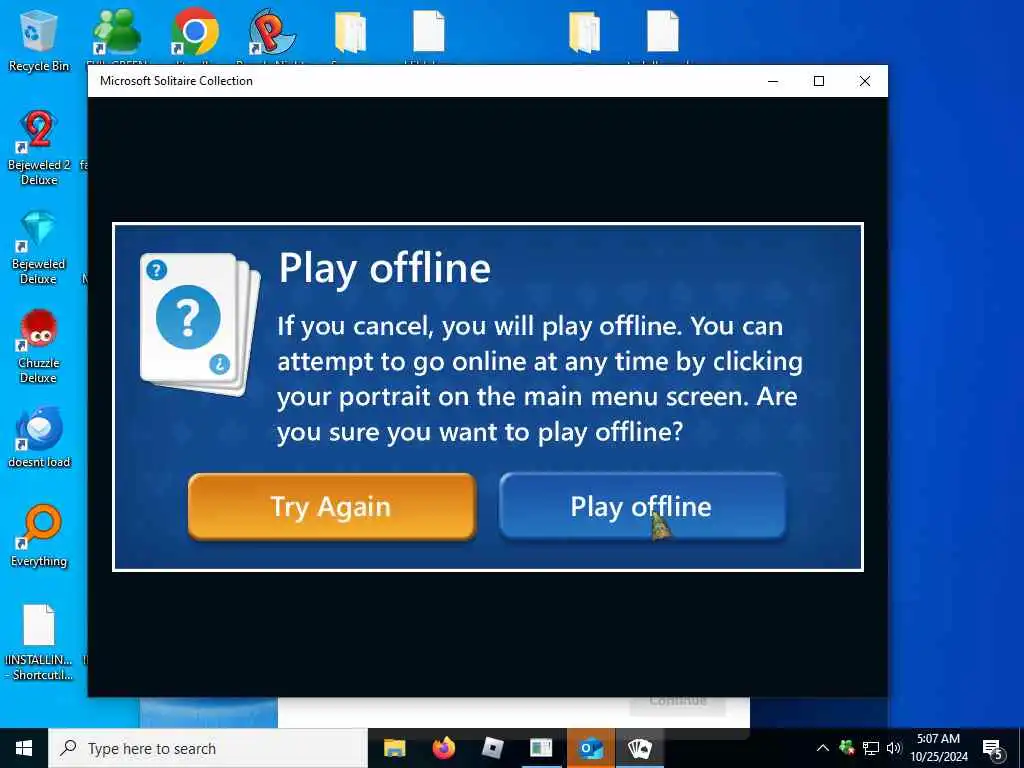Launch Firefox from the taskbar

click(443, 748)
